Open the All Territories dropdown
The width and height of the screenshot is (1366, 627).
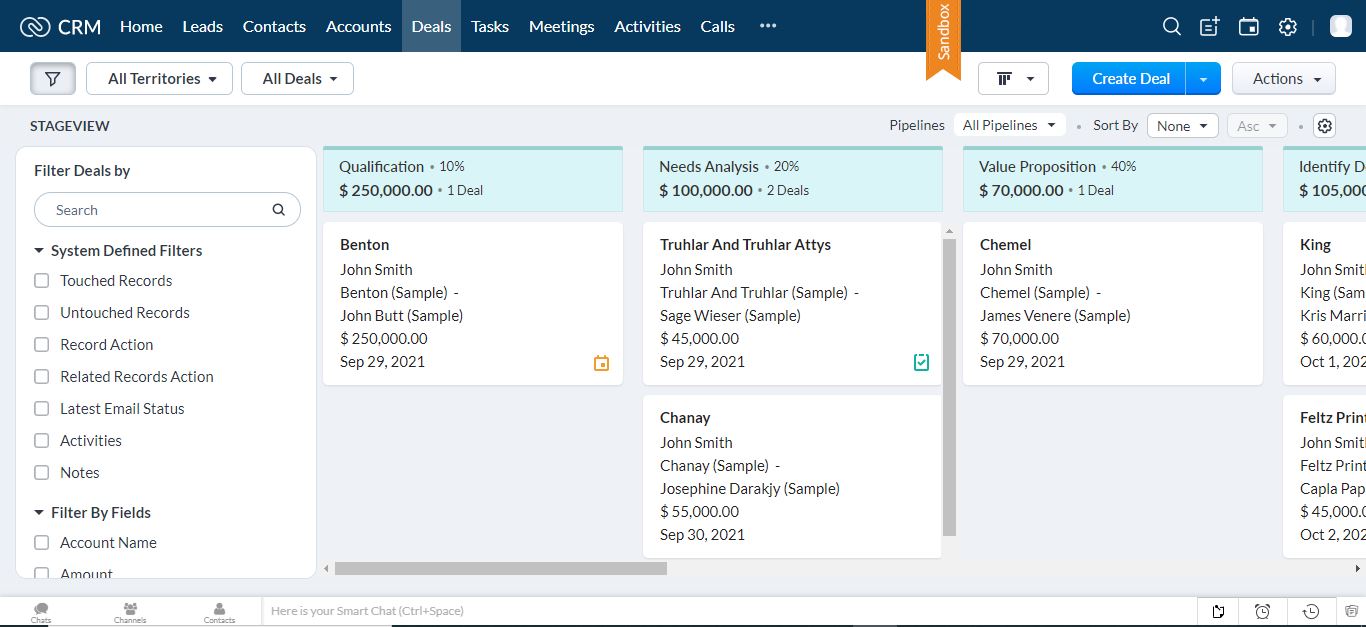(x=160, y=79)
